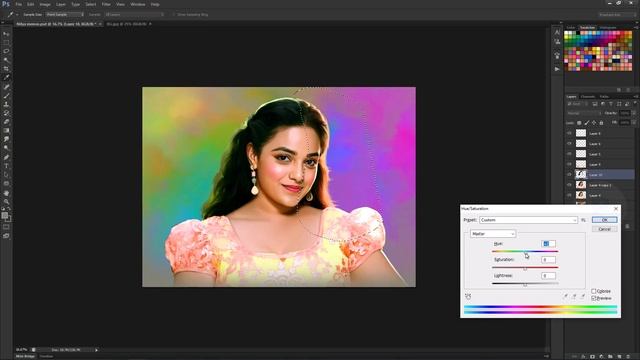Image resolution: width=640 pixels, height=360 pixels.
Task: Toggle Show Sampling Ring checkbox
Action: [x=173, y=15]
